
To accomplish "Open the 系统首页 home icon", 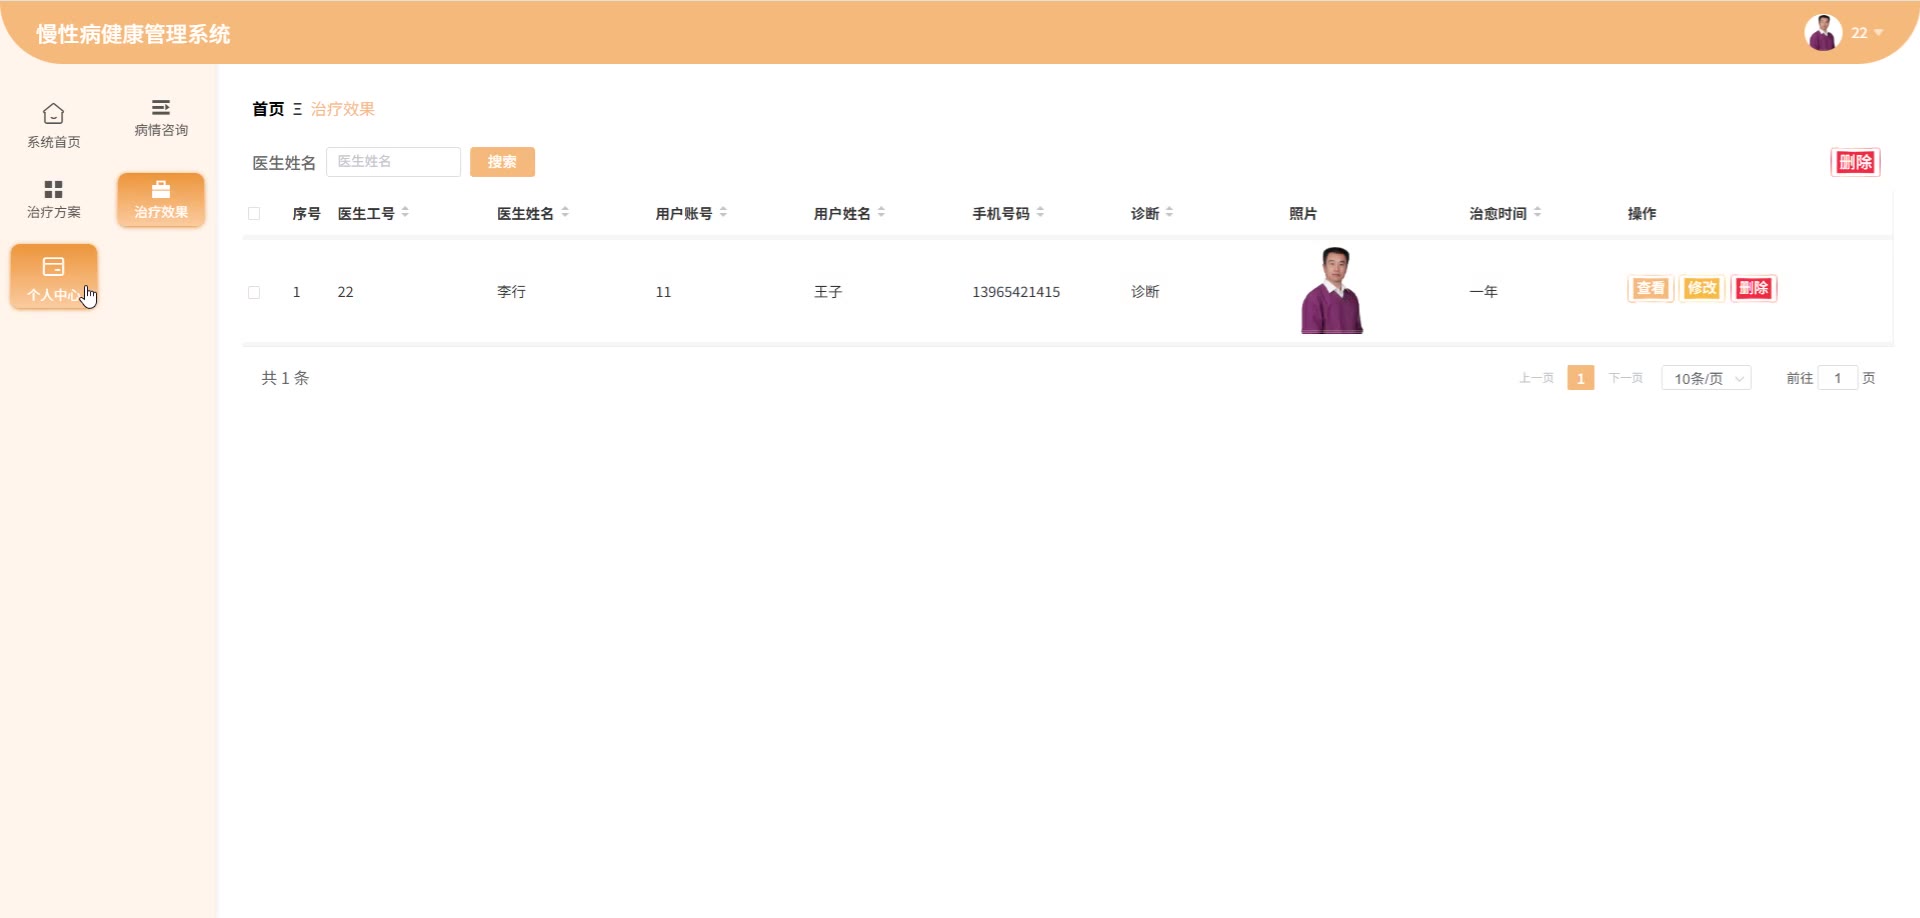I will point(54,114).
